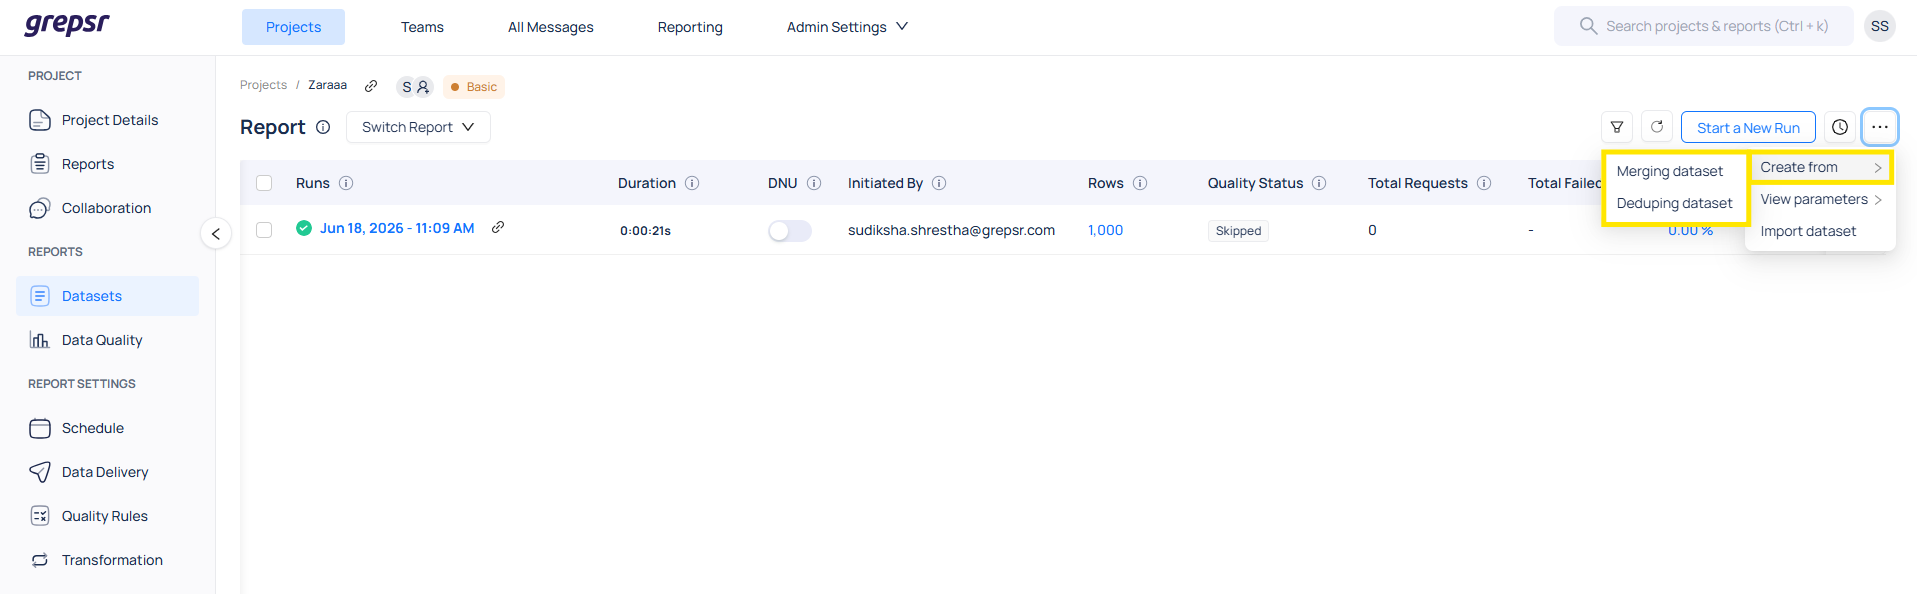Screen dimensions: 1917x594
Task: Copy link icon next to Zaraaa
Action: coord(371,86)
